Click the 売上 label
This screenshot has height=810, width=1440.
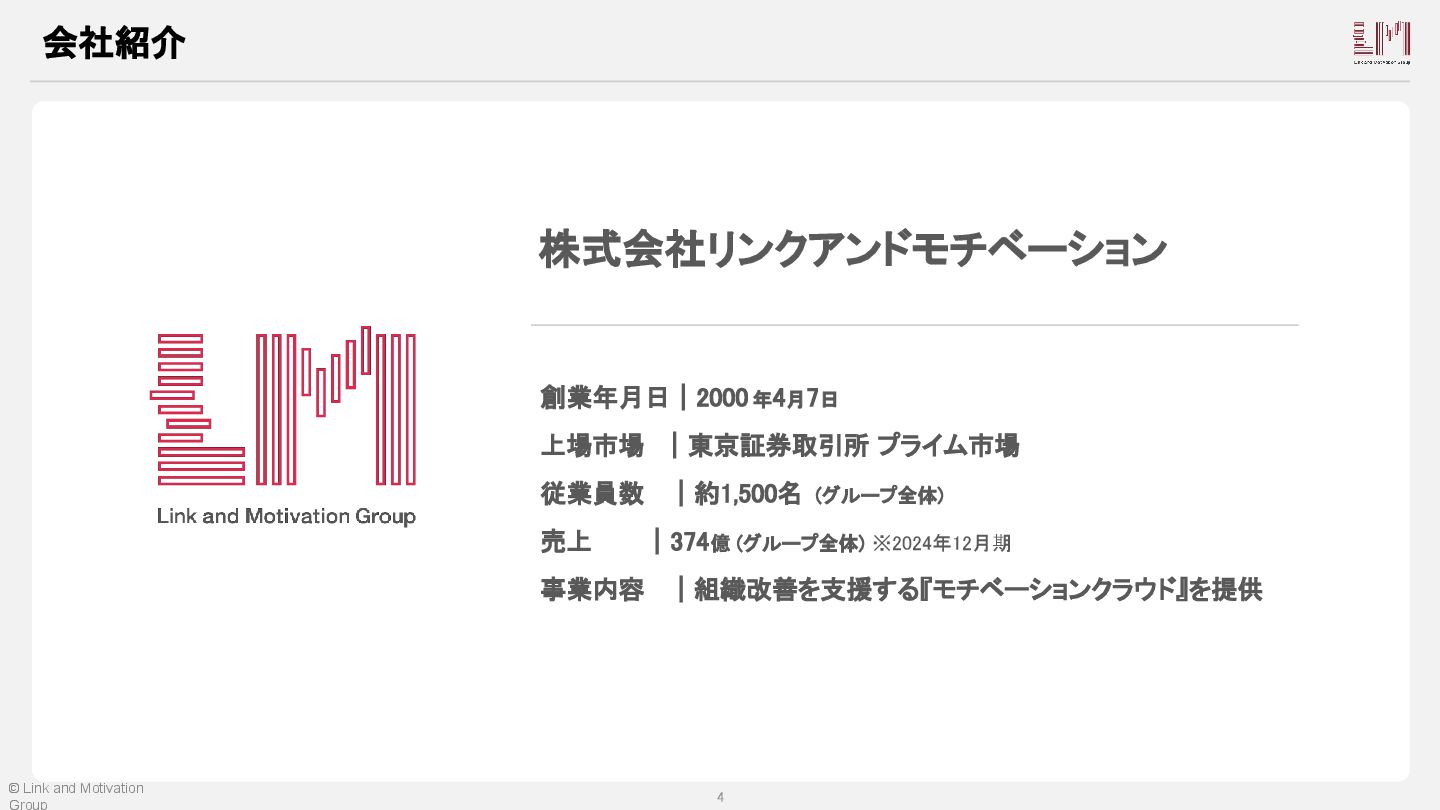coord(566,542)
